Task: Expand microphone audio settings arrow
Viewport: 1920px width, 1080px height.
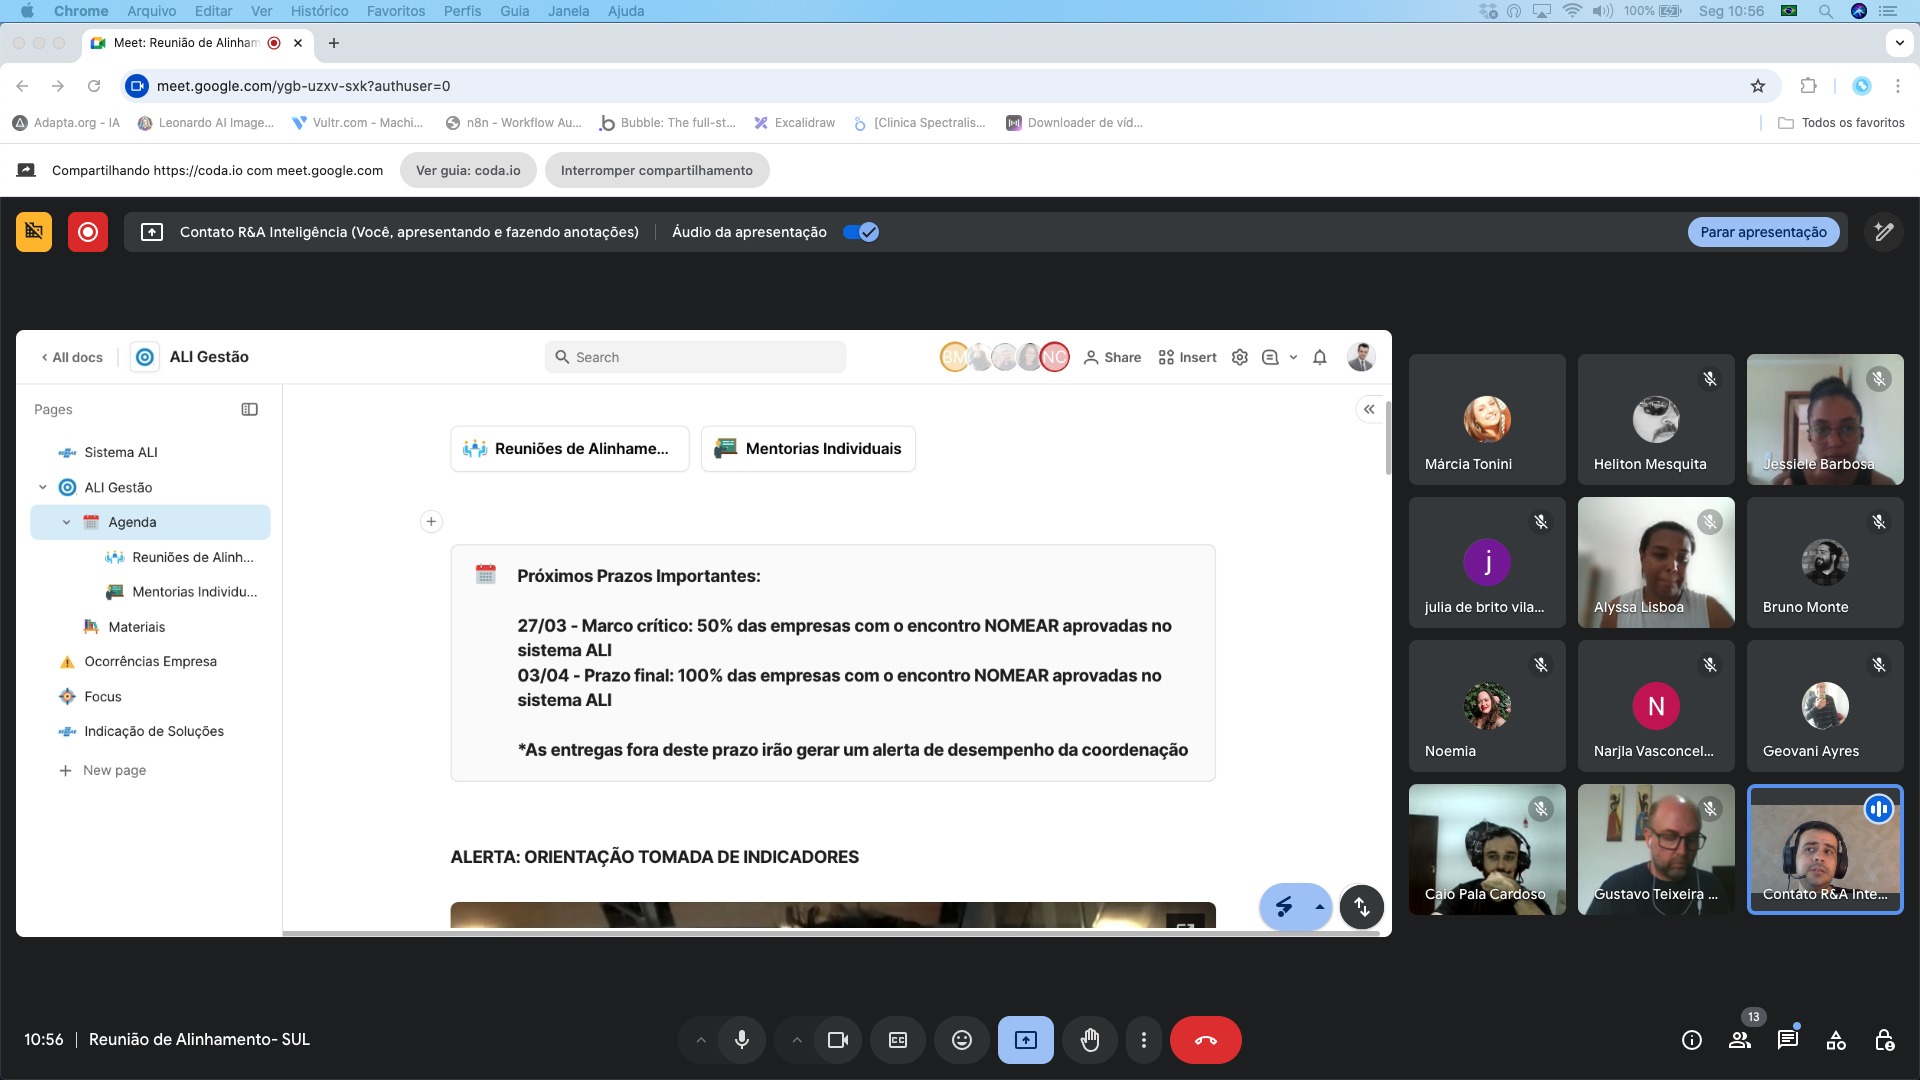Action: click(x=701, y=1040)
